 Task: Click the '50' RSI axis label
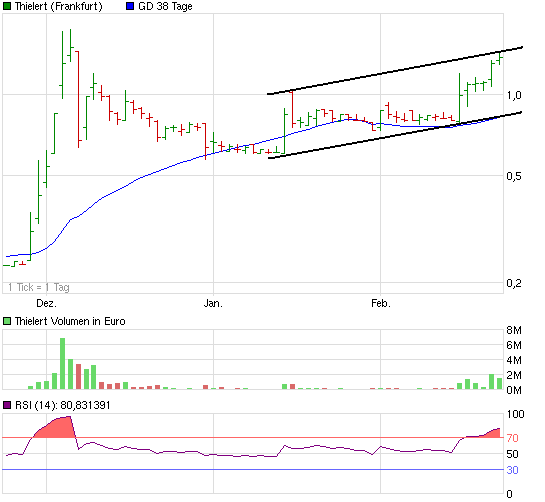[x=513, y=454]
